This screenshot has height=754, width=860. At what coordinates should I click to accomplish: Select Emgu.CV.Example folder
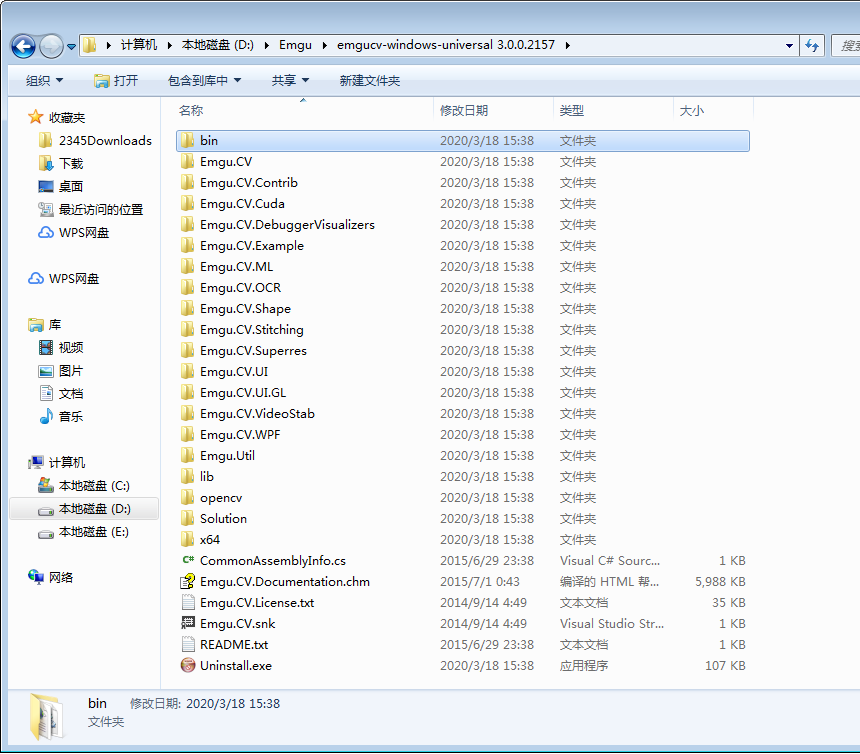coord(252,246)
